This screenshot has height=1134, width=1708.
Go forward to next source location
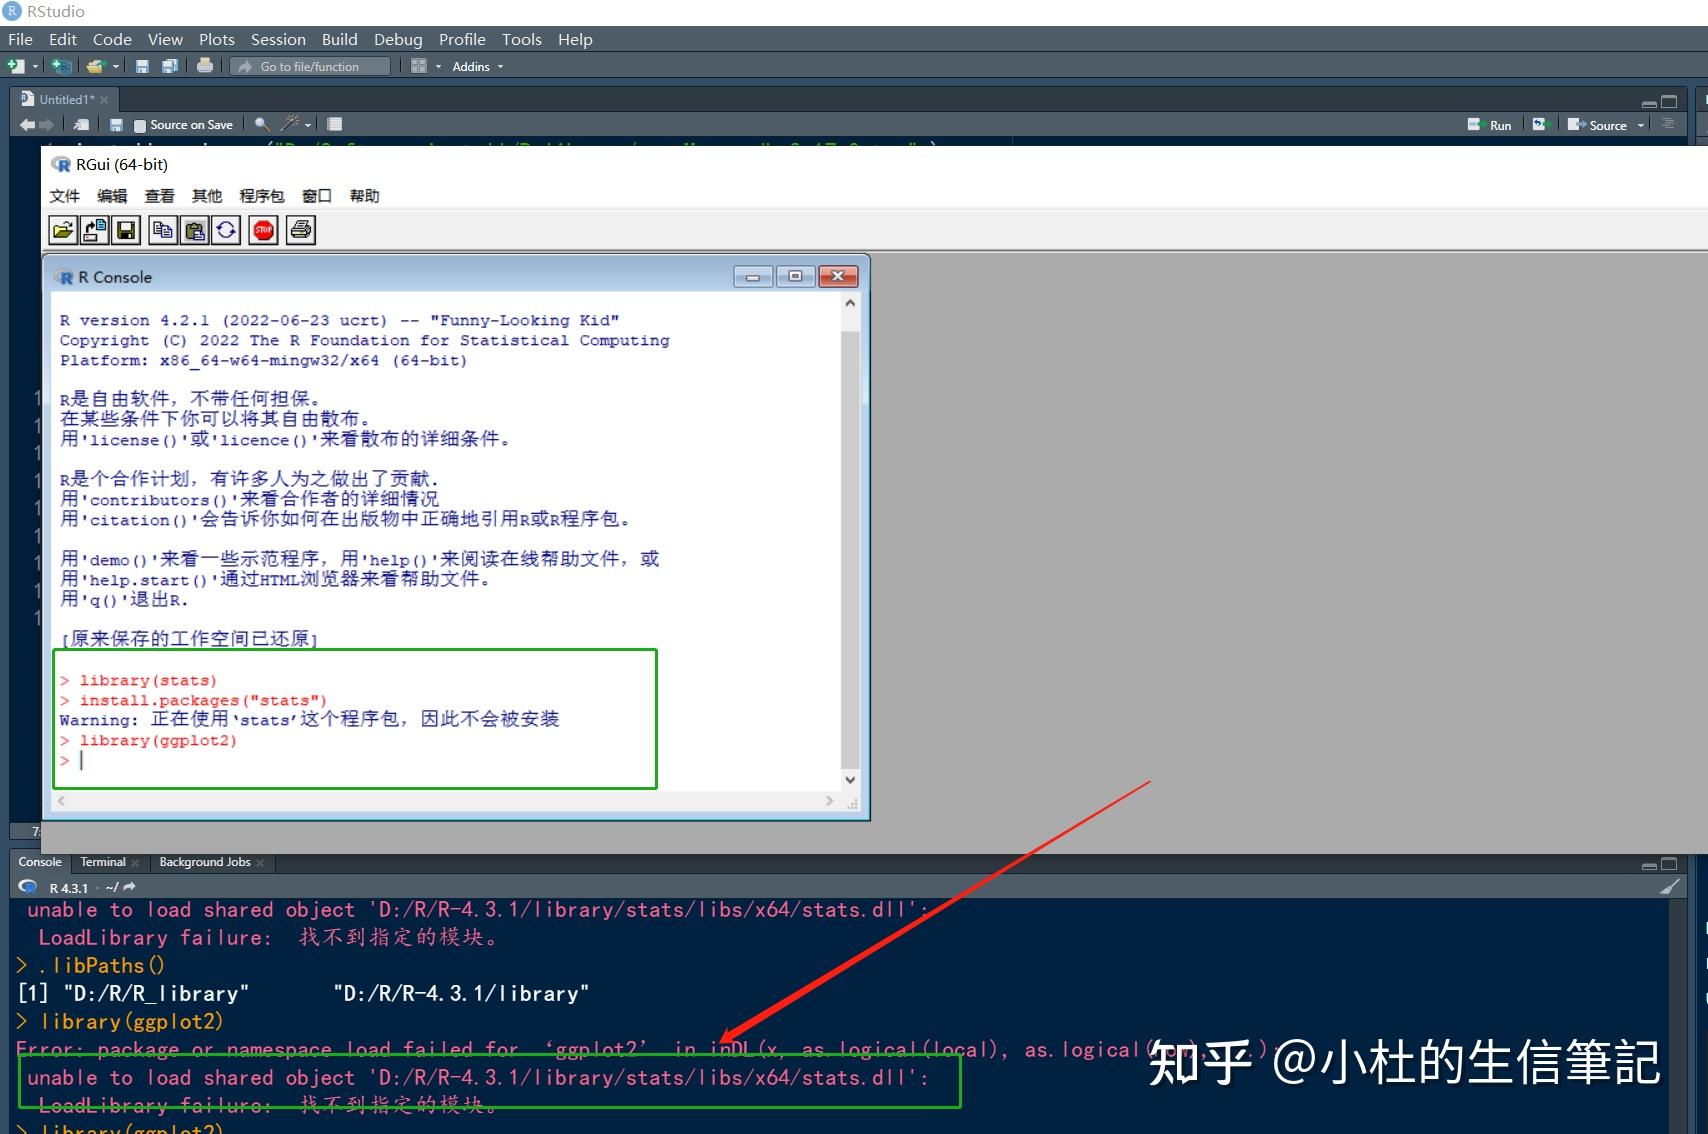46,125
